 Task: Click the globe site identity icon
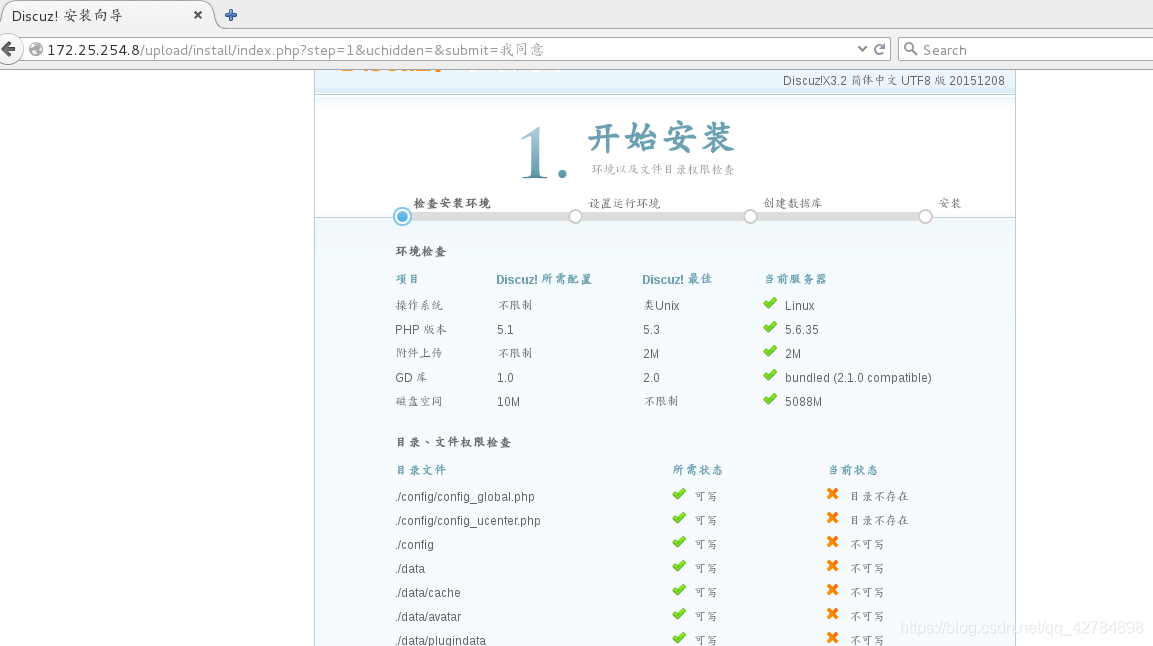pos(35,49)
